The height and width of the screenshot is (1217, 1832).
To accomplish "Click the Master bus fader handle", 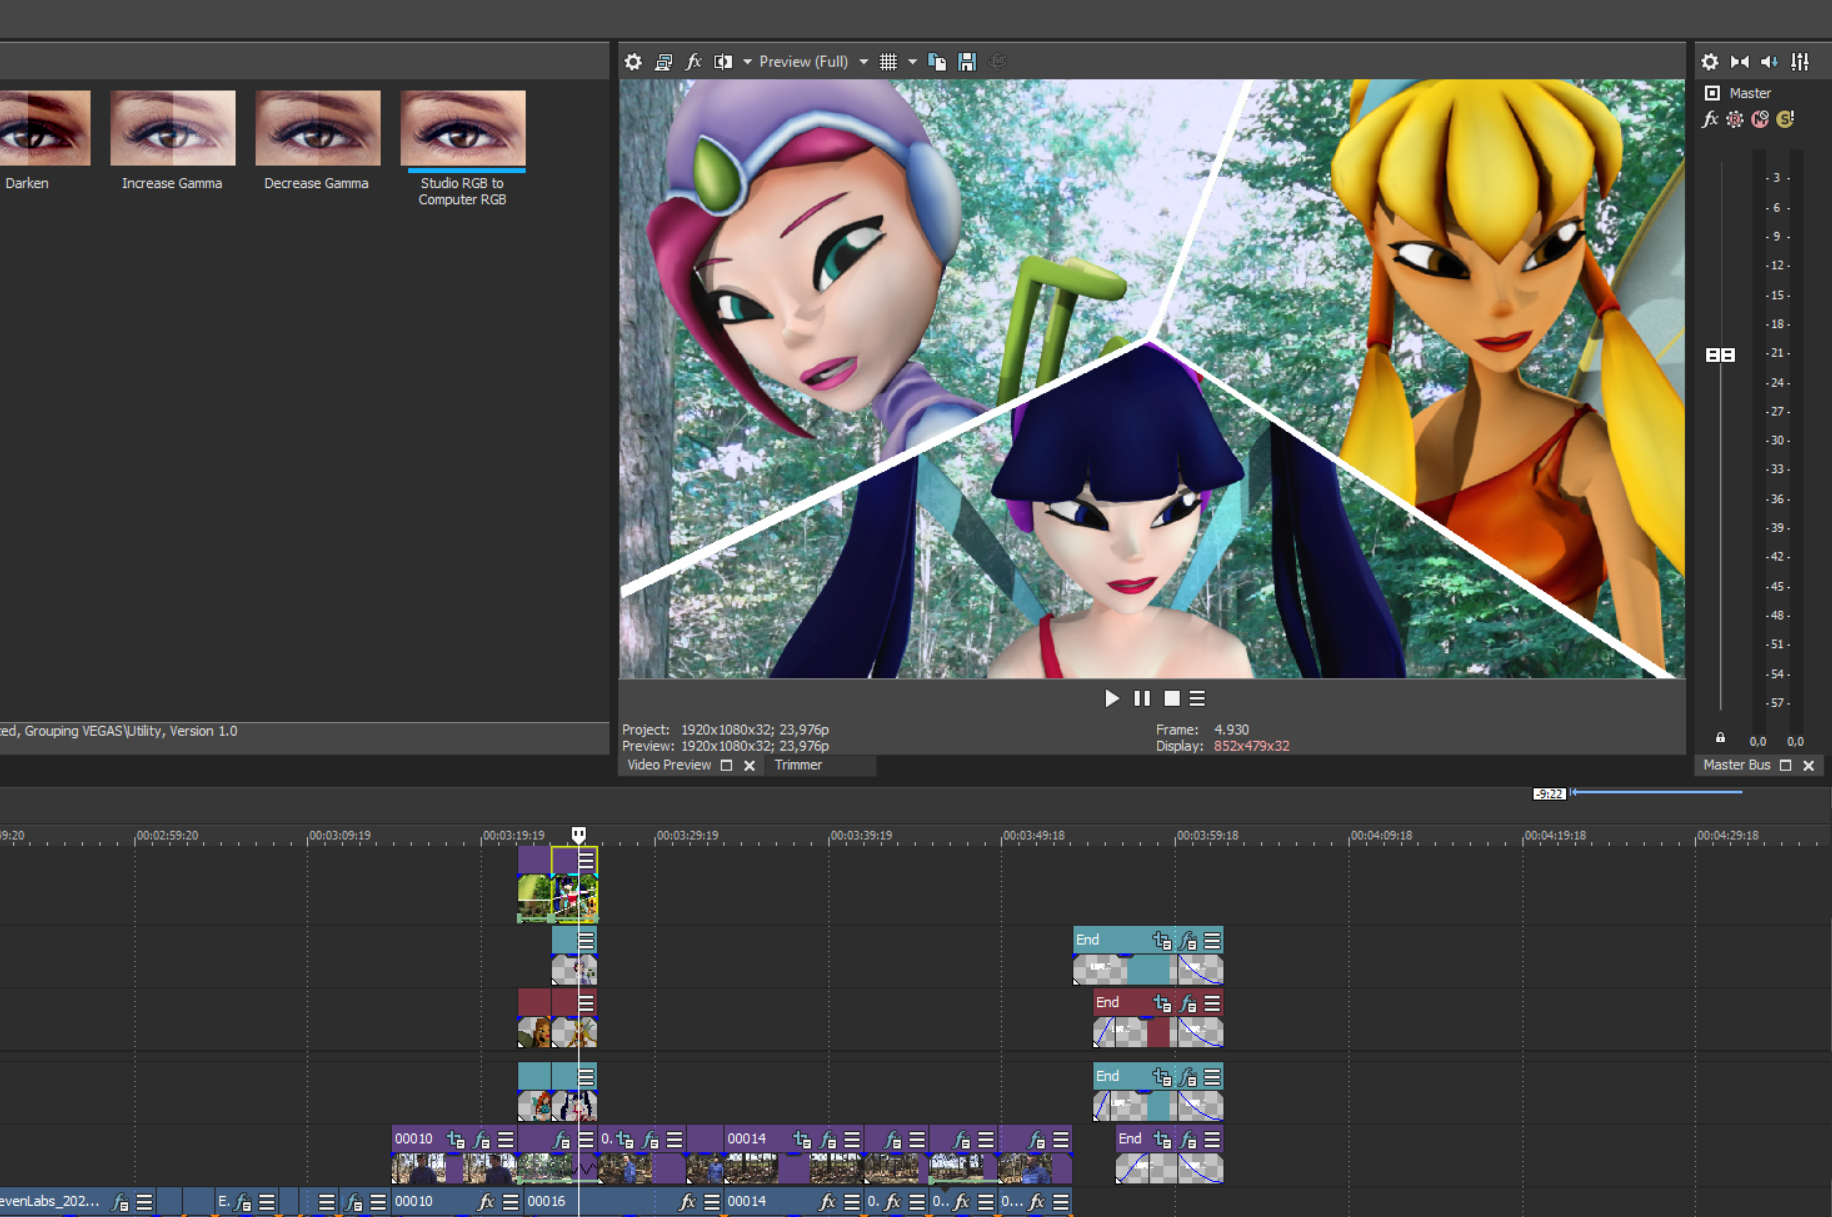I will pos(1720,355).
